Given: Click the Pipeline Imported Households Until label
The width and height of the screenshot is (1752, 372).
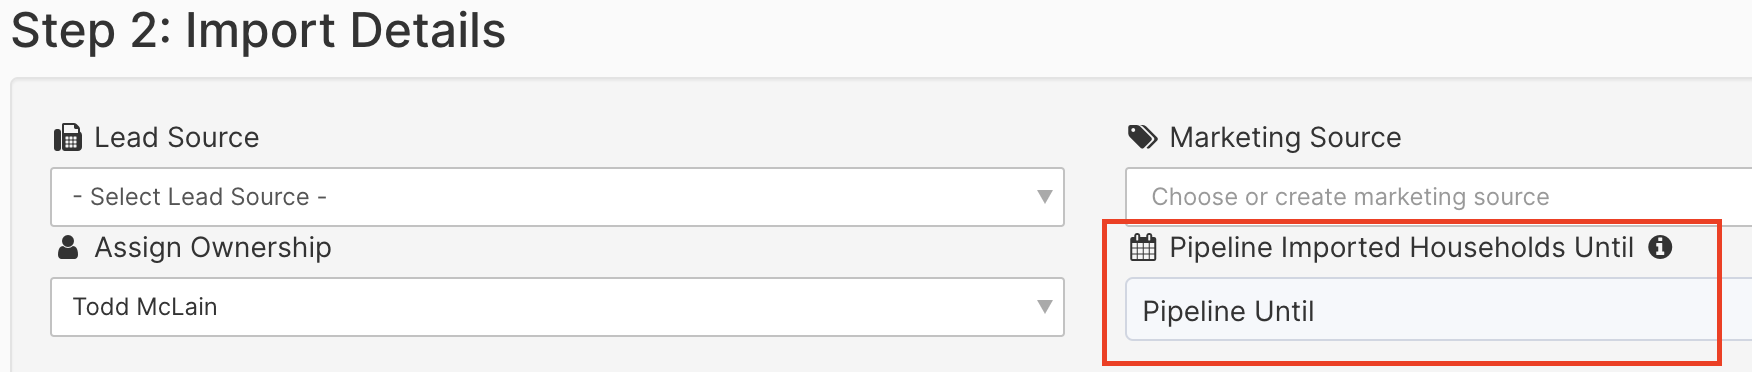Looking at the screenshot, I should (x=1401, y=247).
